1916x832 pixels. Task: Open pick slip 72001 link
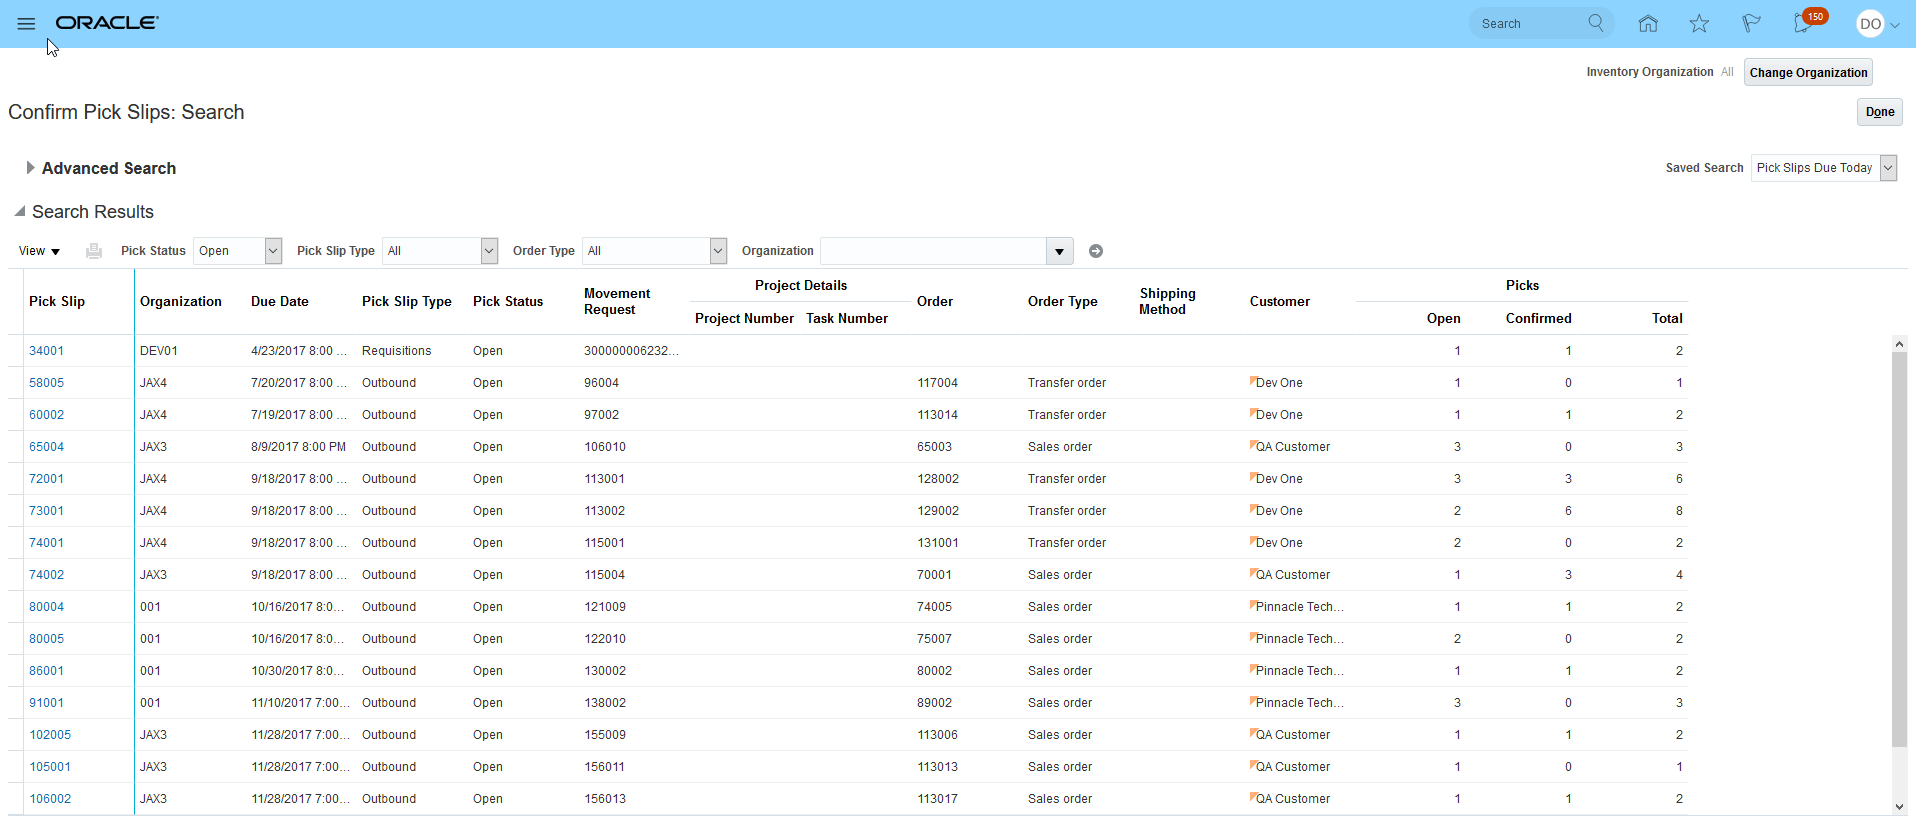click(x=46, y=479)
